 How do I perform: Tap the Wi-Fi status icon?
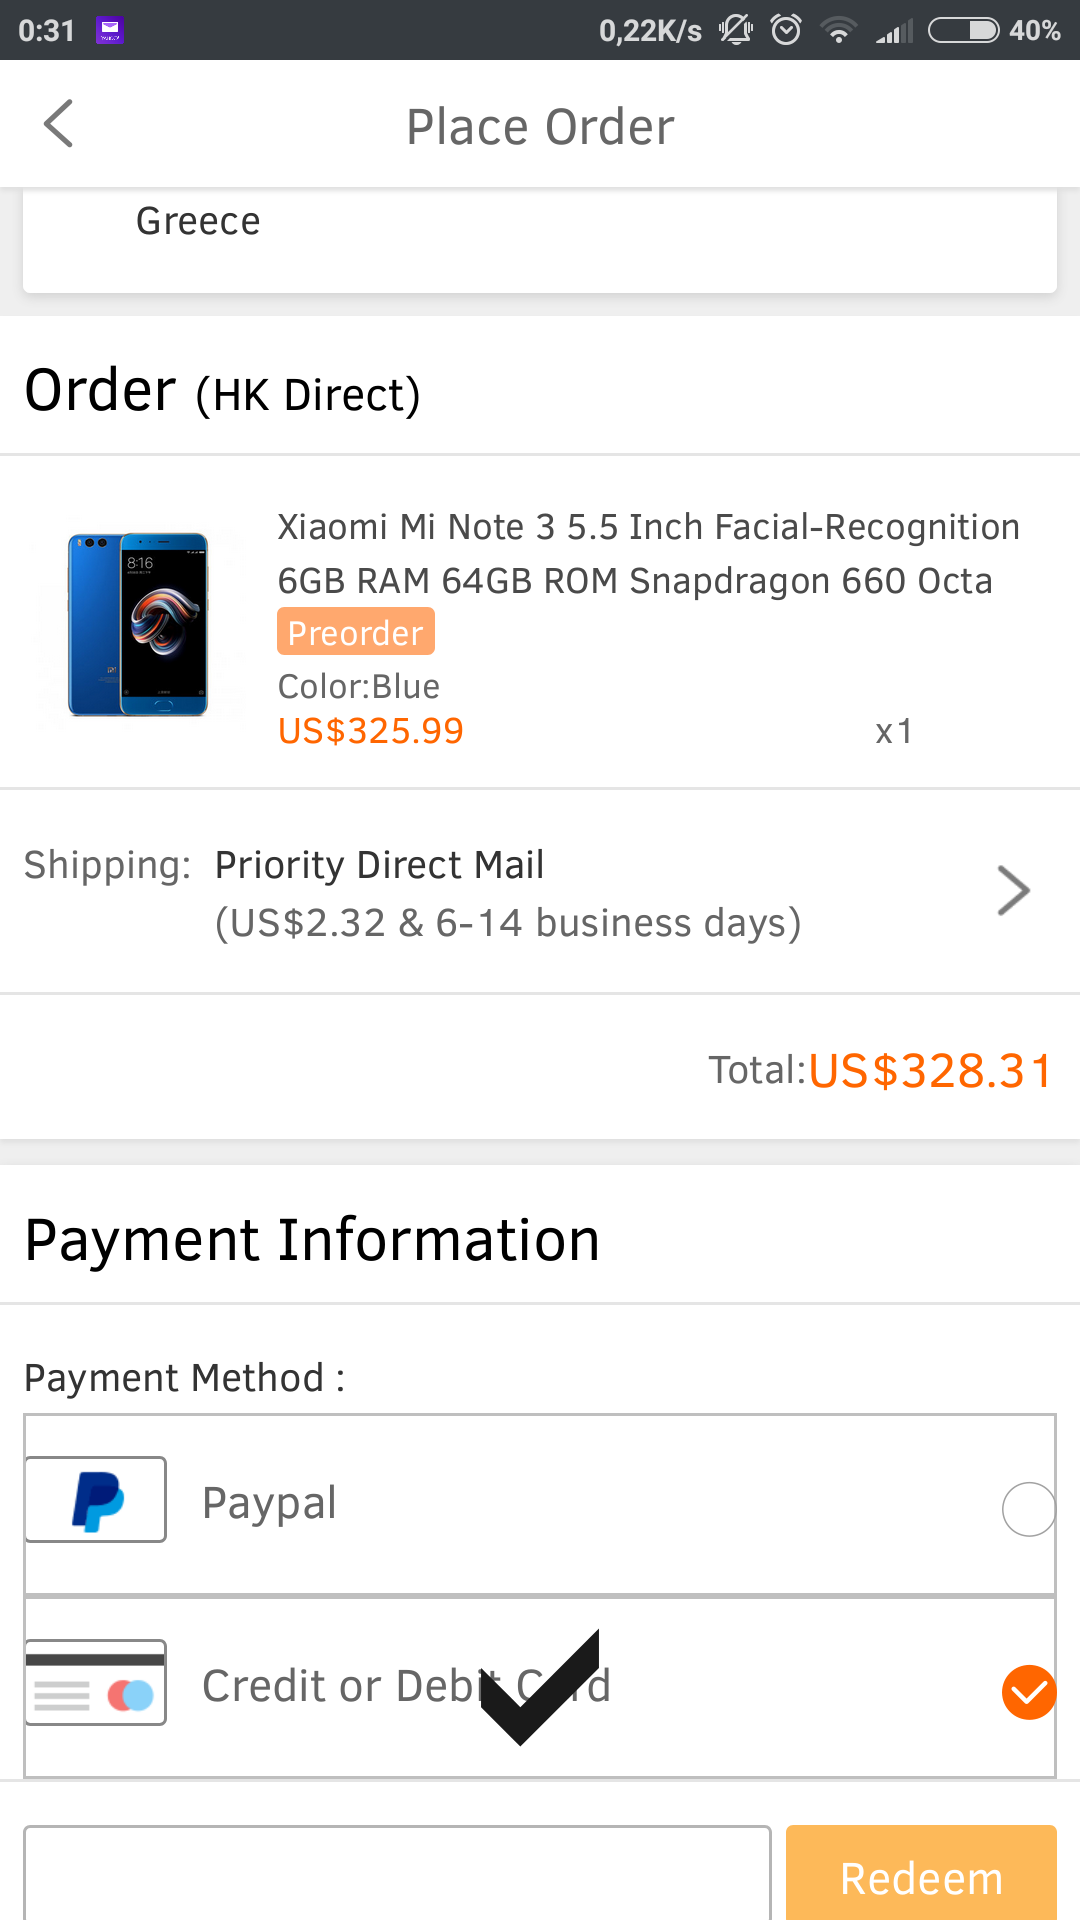(x=838, y=30)
